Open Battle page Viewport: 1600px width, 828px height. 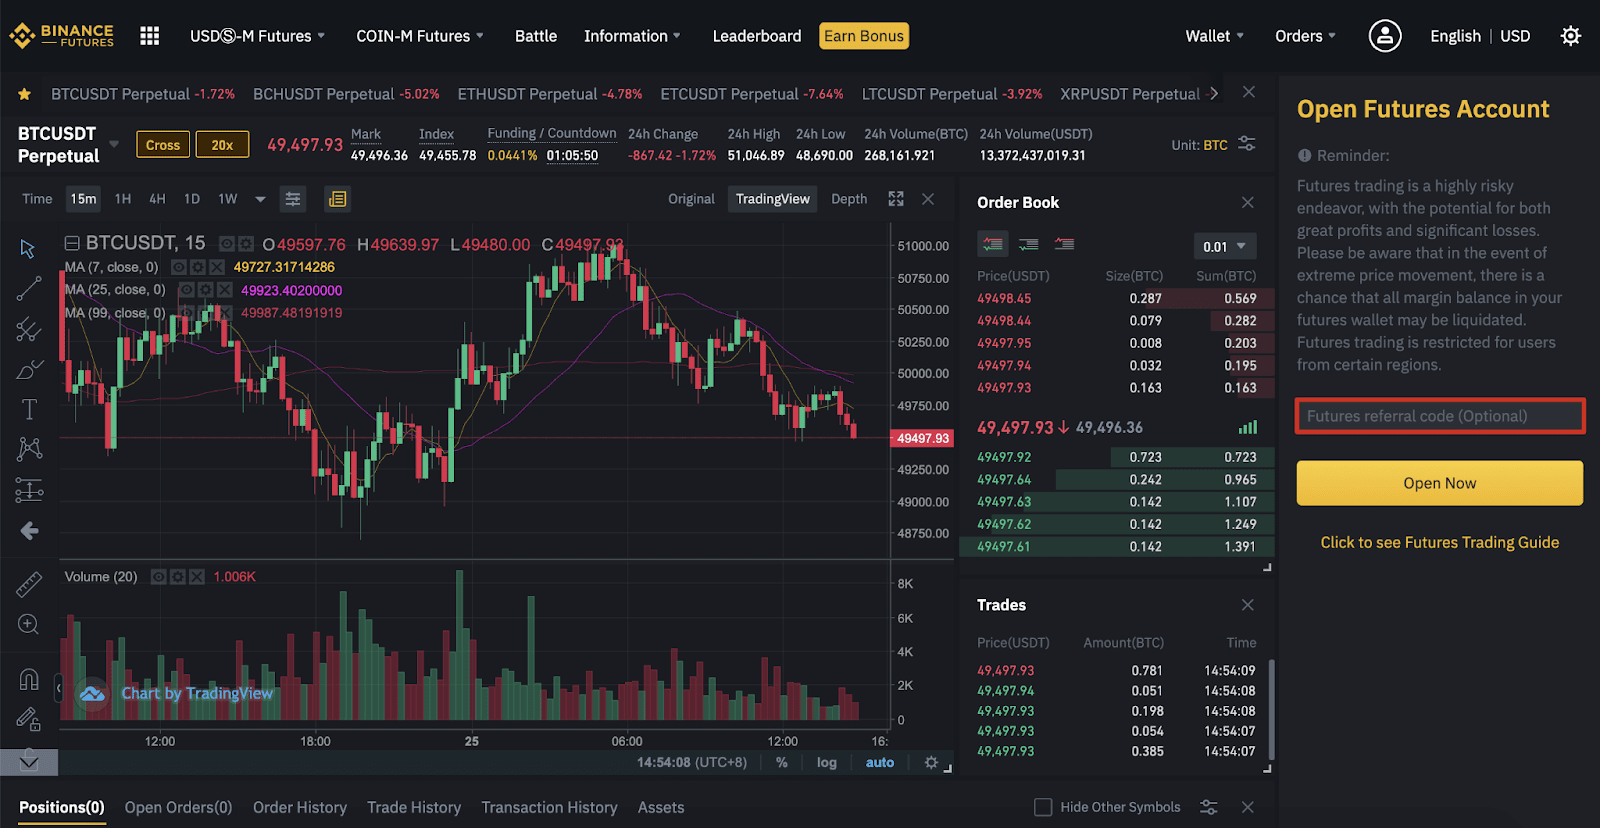[x=536, y=36]
